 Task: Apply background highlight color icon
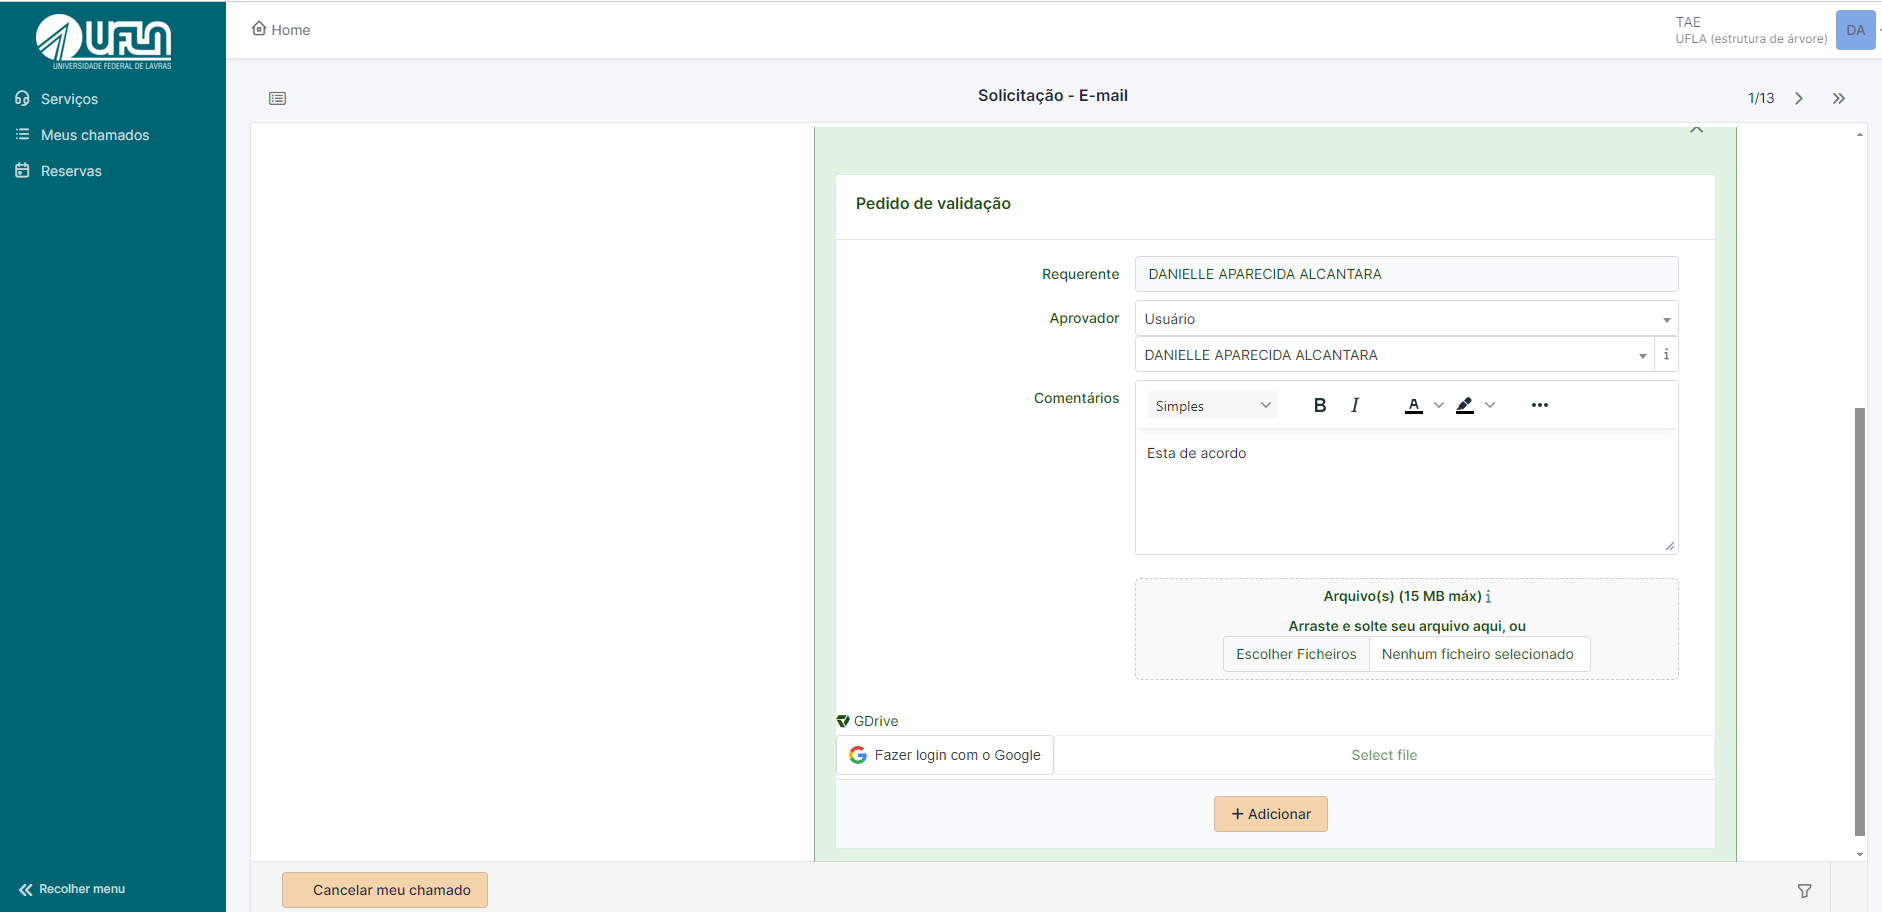pos(1465,405)
